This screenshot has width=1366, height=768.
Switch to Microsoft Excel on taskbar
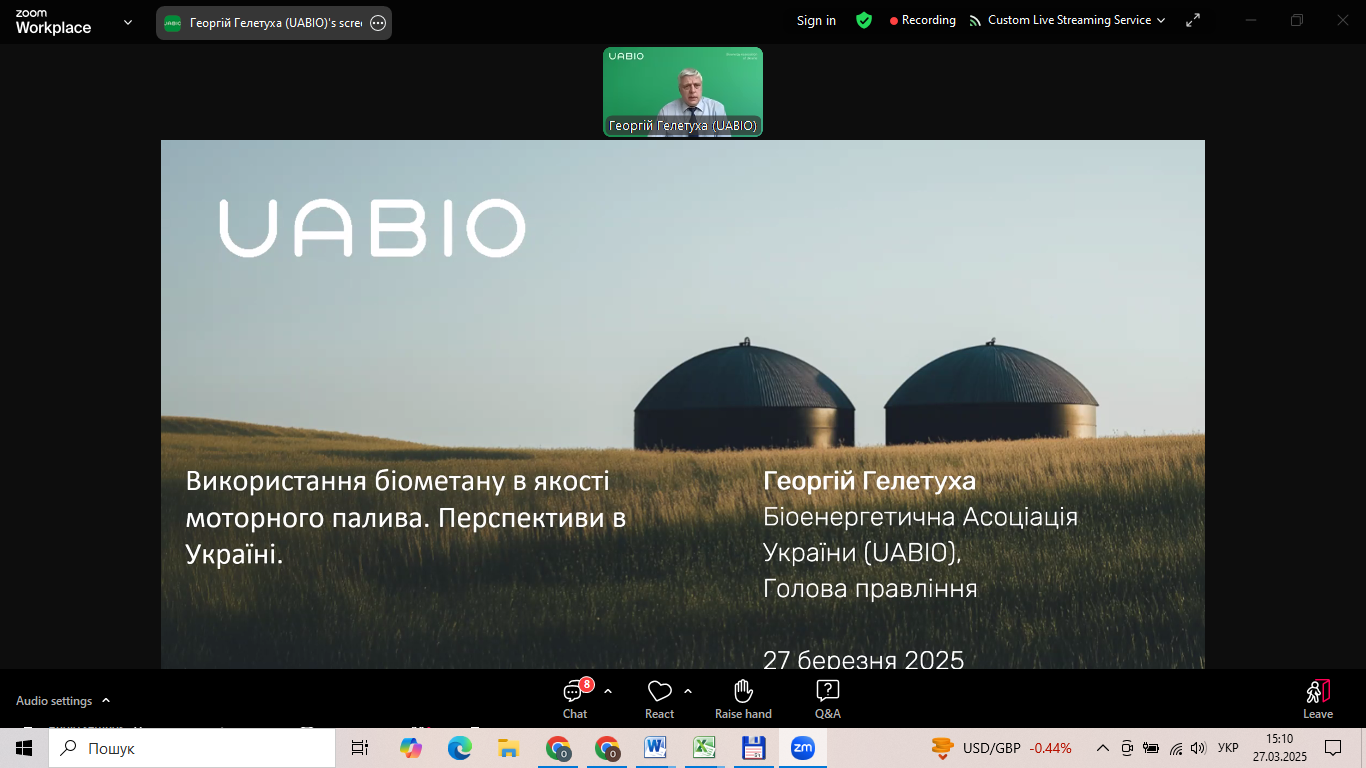pyautogui.click(x=705, y=748)
